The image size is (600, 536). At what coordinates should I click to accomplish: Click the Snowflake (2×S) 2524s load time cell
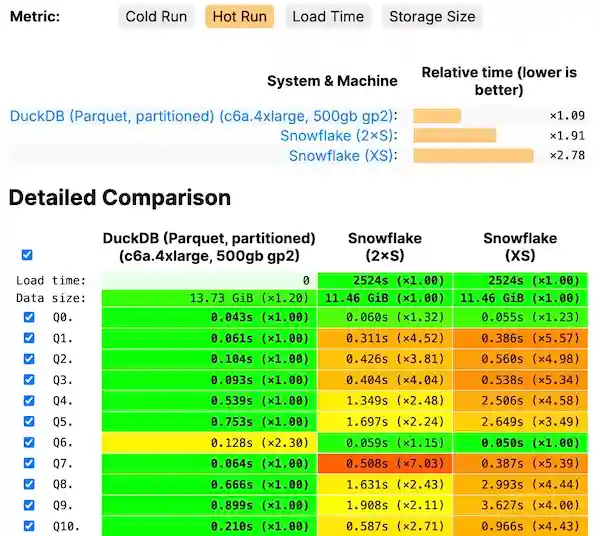[385, 280]
